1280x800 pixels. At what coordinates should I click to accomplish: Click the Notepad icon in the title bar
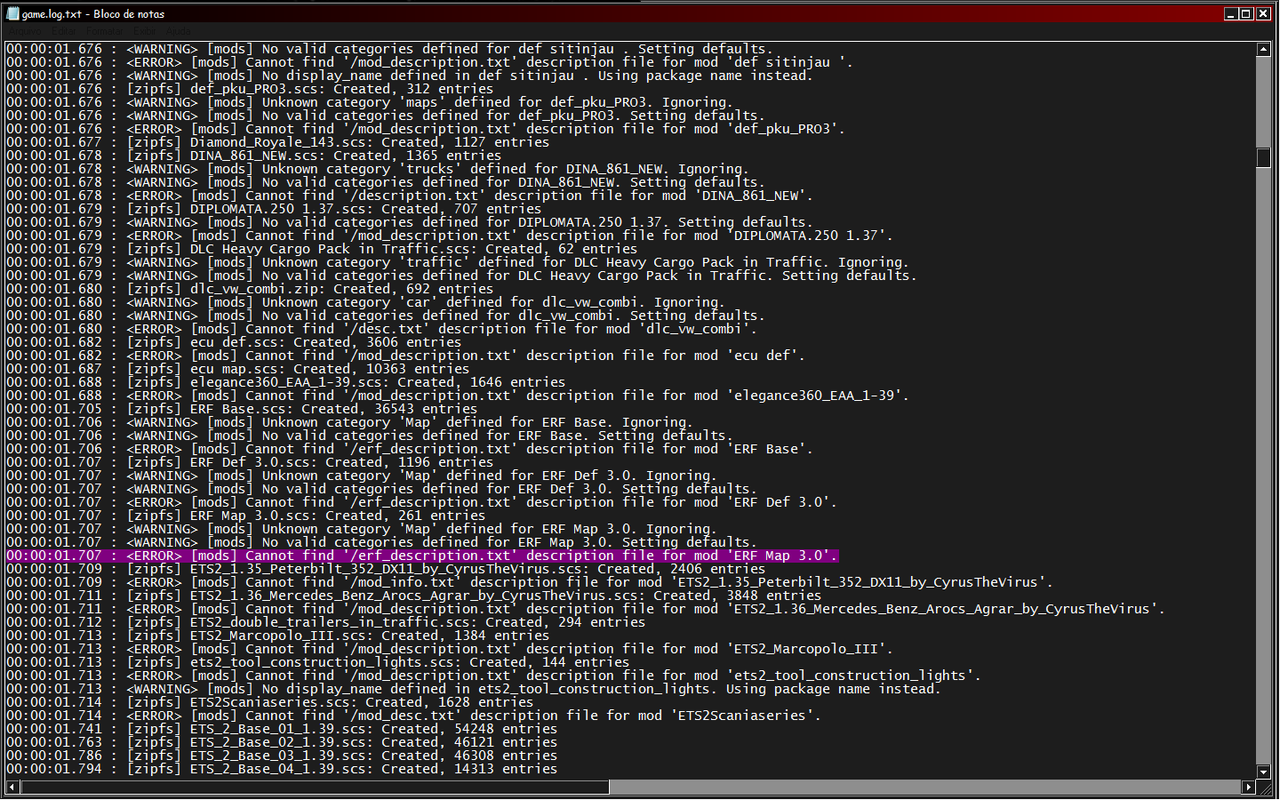click(14, 14)
